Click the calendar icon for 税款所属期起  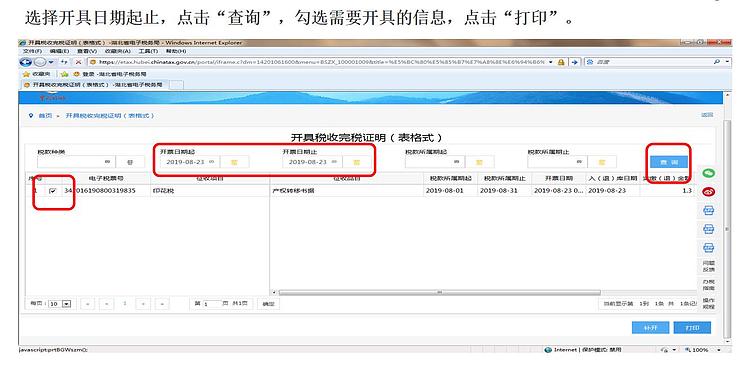pos(479,162)
